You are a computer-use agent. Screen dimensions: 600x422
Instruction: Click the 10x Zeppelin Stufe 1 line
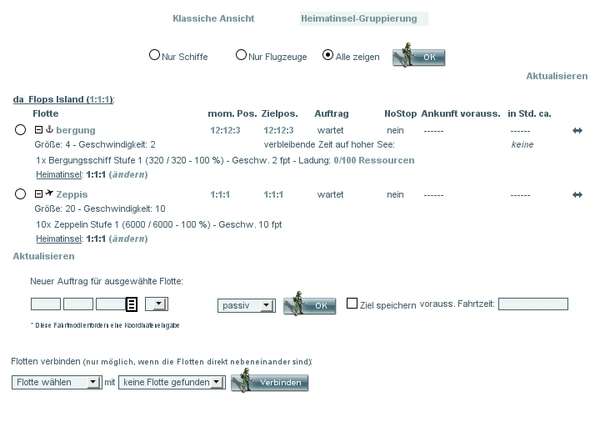[159, 225]
